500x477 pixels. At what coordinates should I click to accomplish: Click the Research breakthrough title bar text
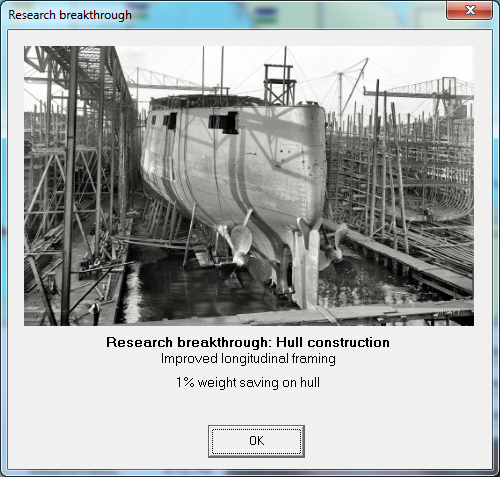coord(70,15)
